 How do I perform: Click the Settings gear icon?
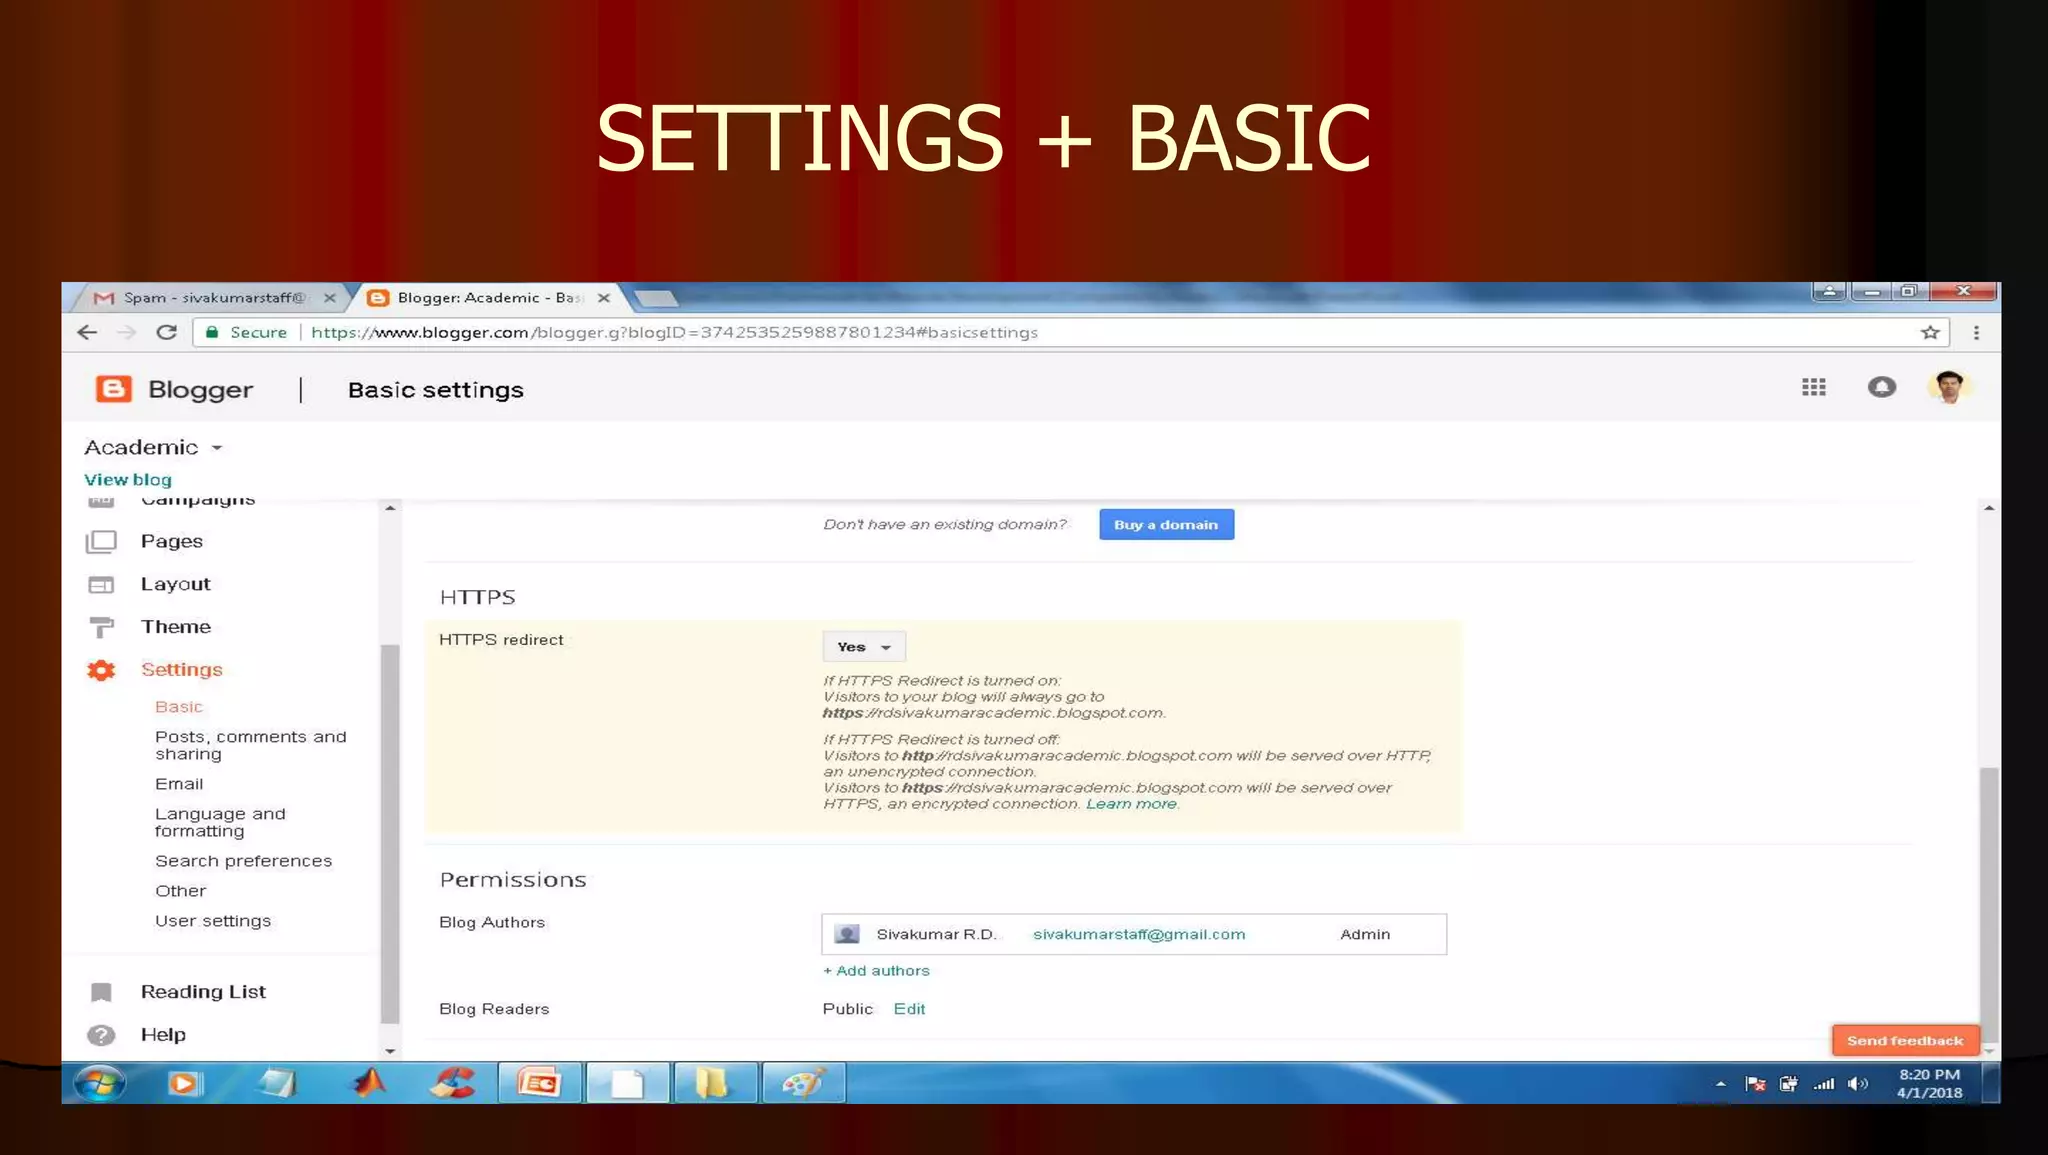(x=101, y=670)
